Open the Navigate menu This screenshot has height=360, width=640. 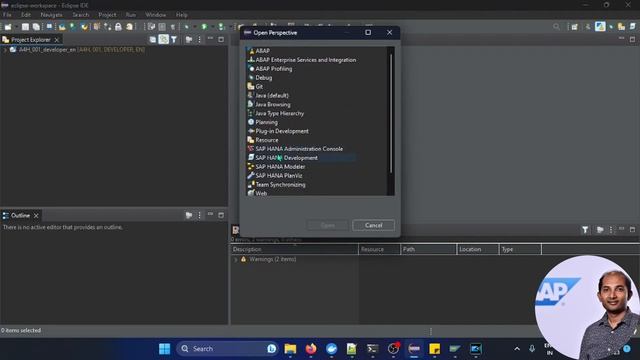coord(51,15)
